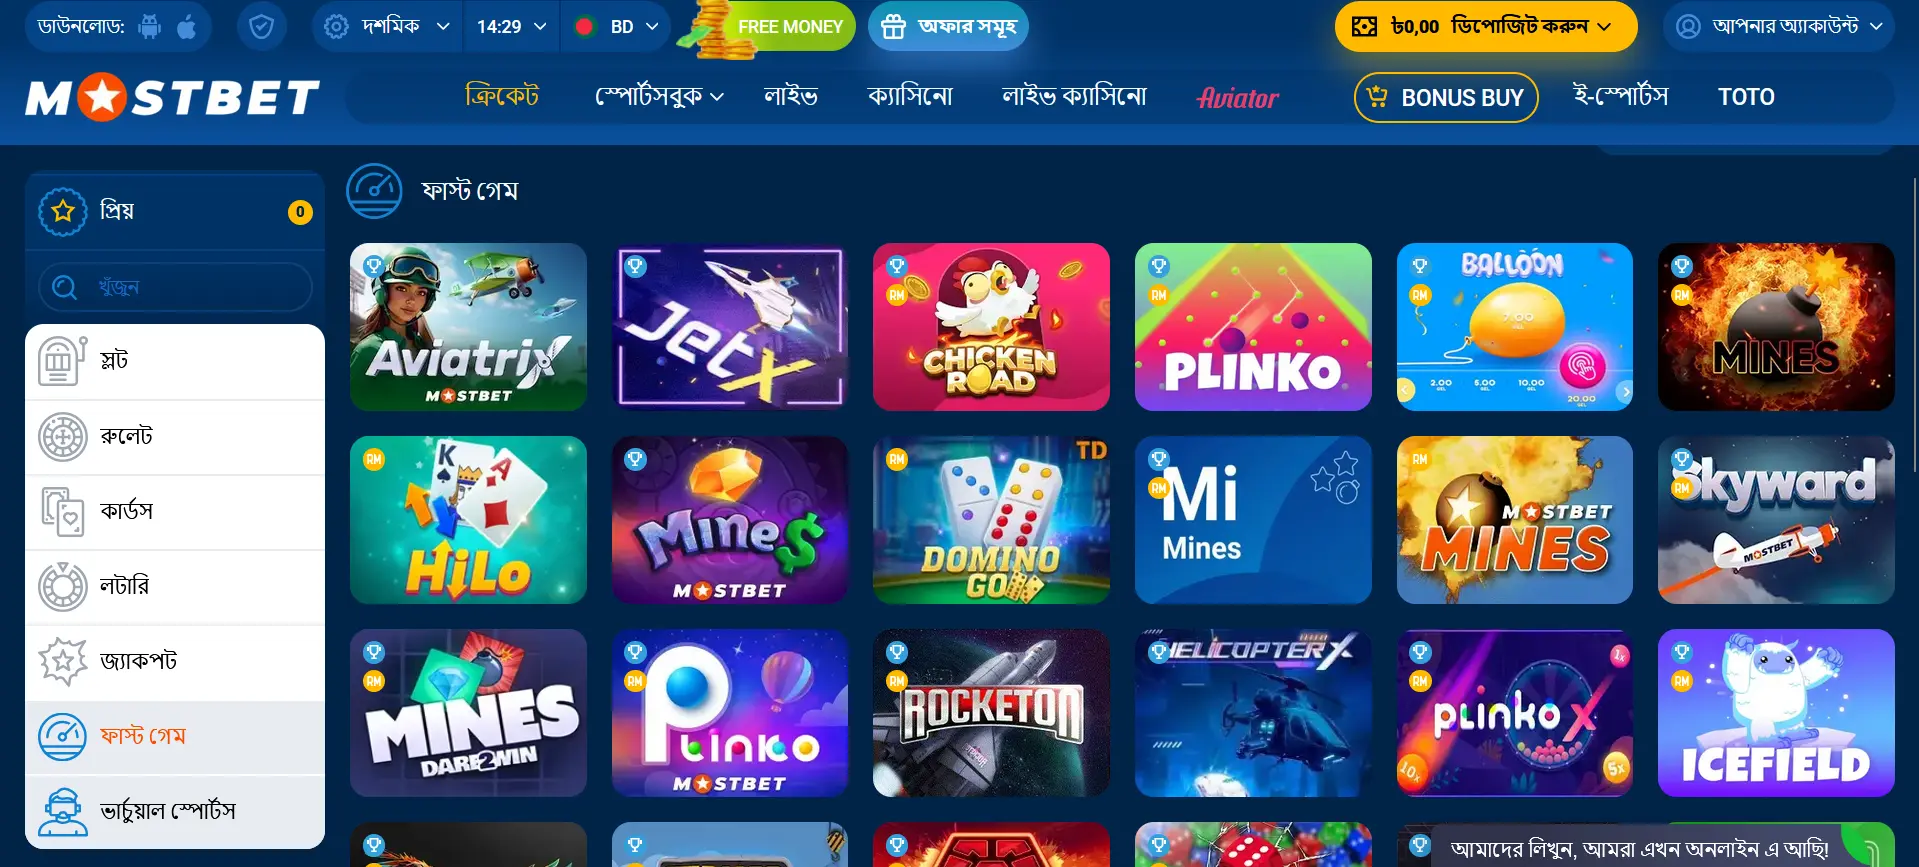This screenshot has height=867, width=1919.
Task: Open the gift box offers icon
Action: [x=893, y=27]
